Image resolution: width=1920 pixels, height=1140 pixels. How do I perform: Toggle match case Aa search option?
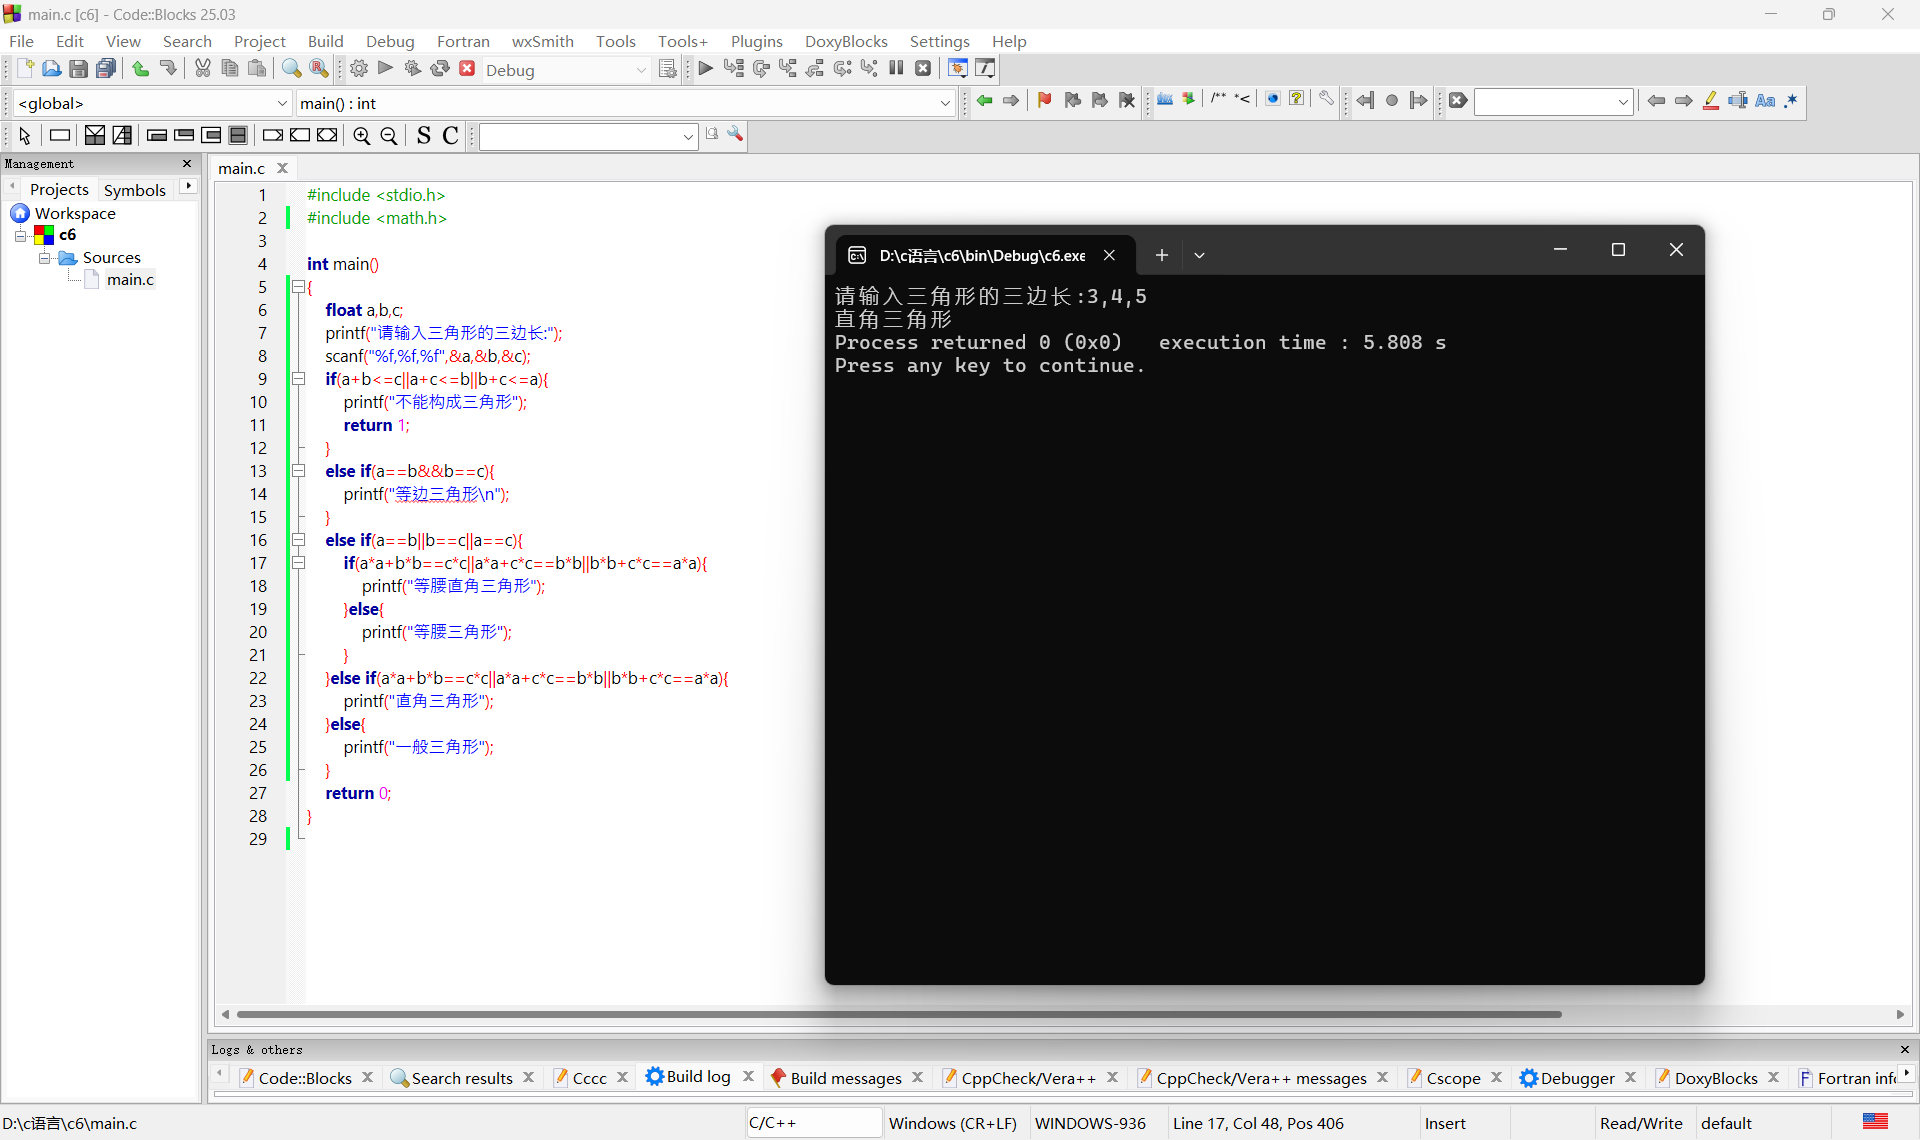(x=1765, y=100)
